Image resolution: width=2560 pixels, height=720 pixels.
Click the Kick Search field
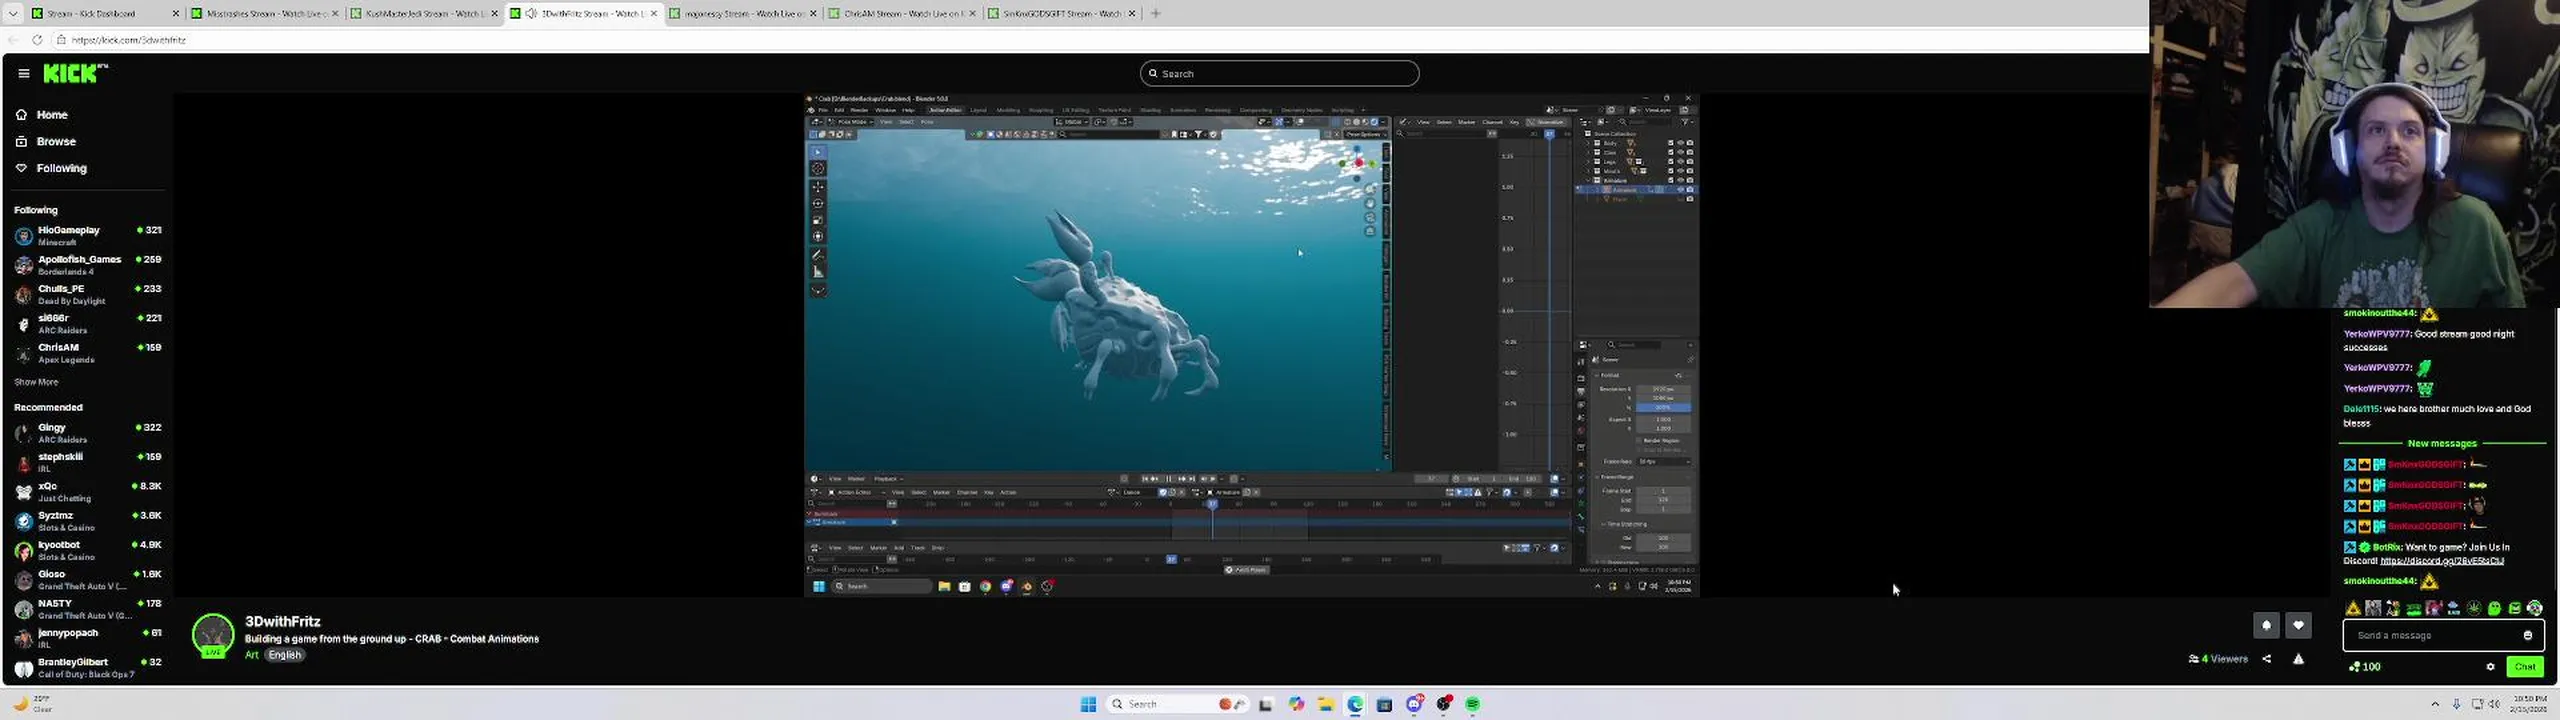click(x=1279, y=73)
